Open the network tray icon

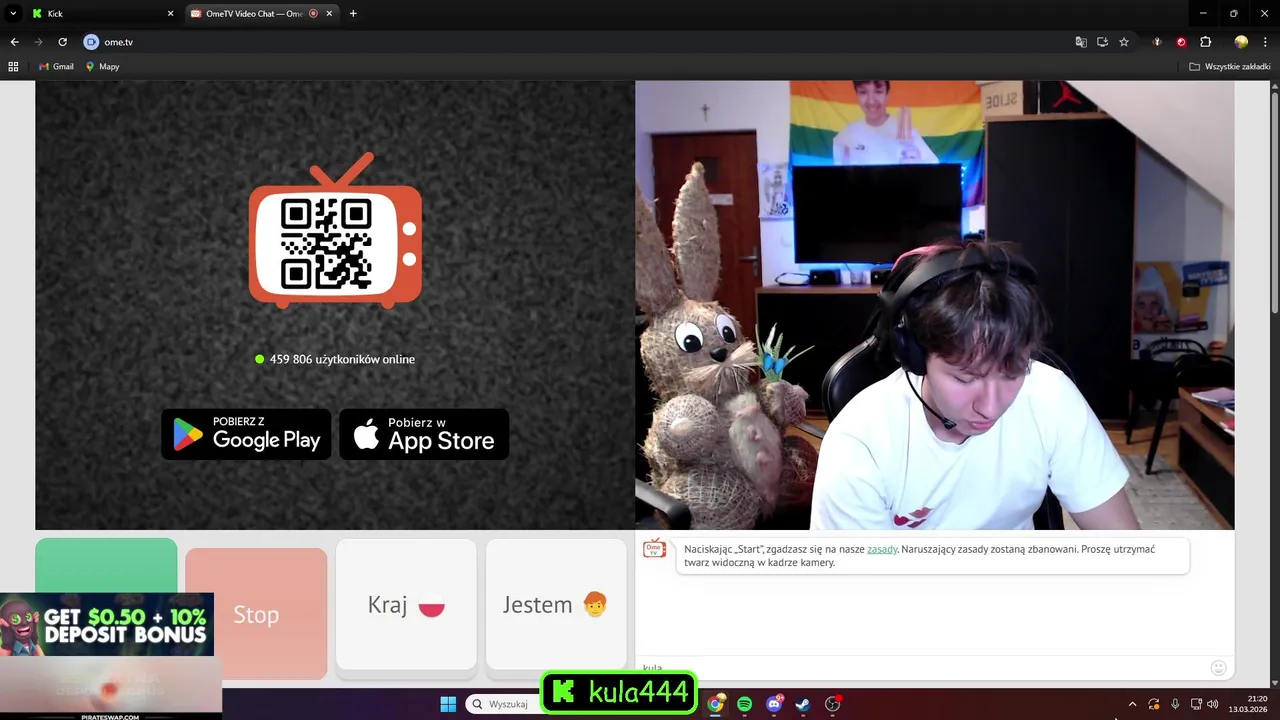click(1197, 704)
